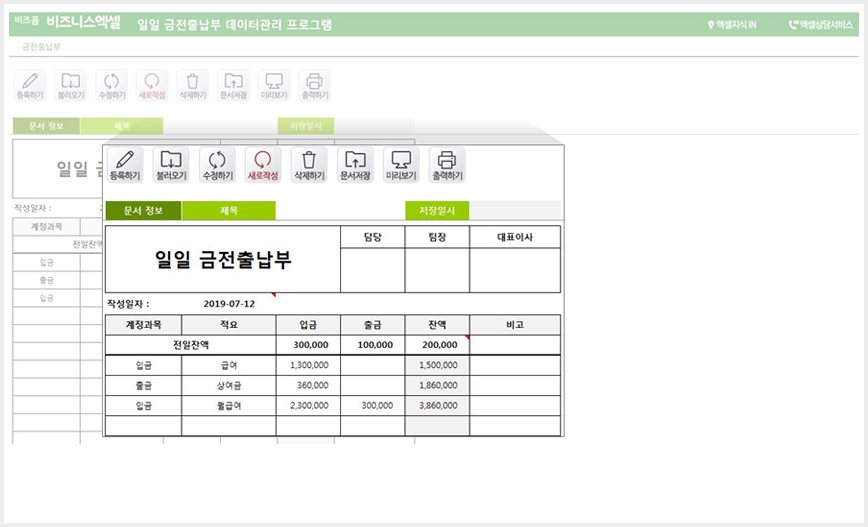Screen dimensions: 868x527
Task: Click the 200,000 balance cell
Action: [437, 345]
